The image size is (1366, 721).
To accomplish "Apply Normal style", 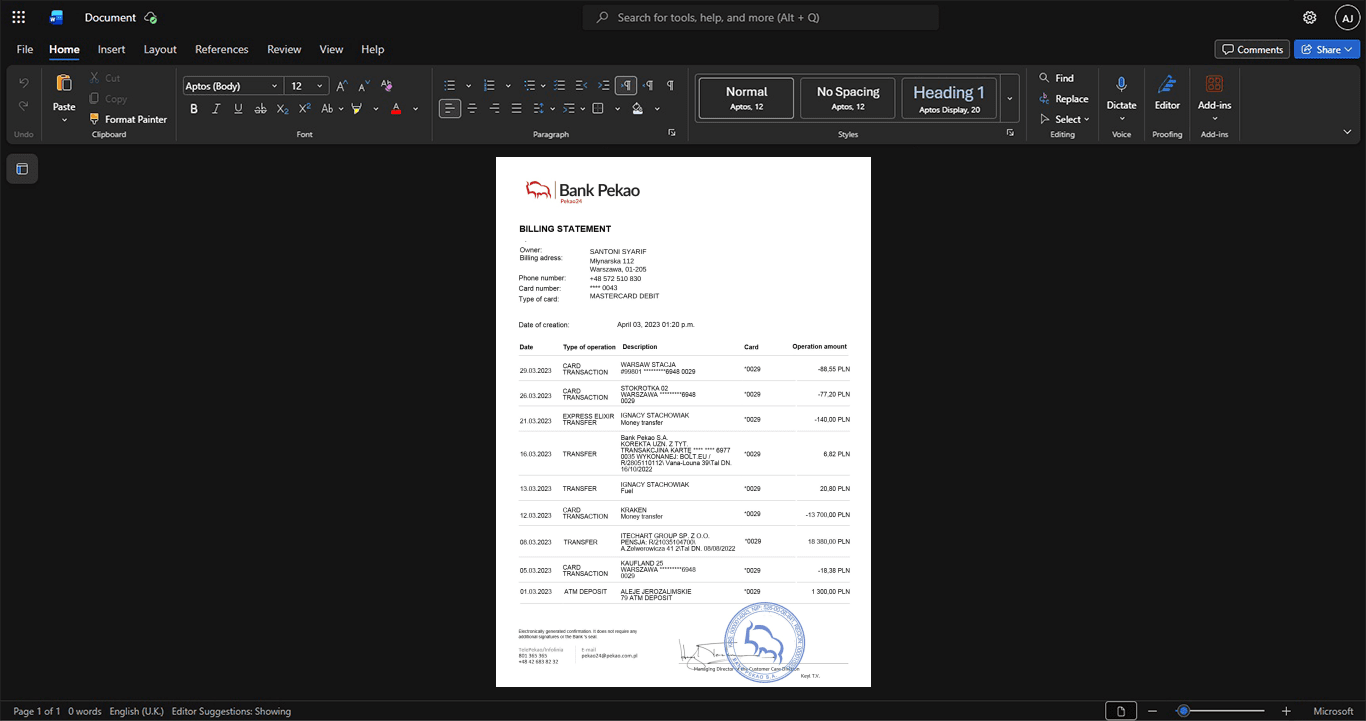I will tap(747, 98).
